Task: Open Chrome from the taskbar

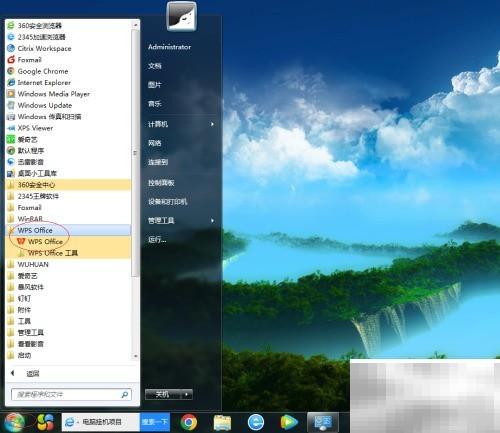Action: [x=189, y=422]
